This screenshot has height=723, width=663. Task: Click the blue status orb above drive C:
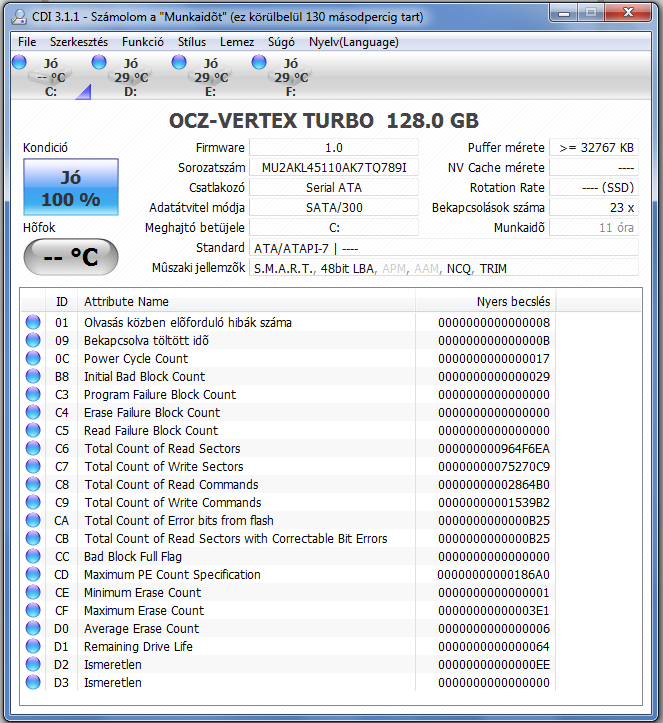(19, 62)
